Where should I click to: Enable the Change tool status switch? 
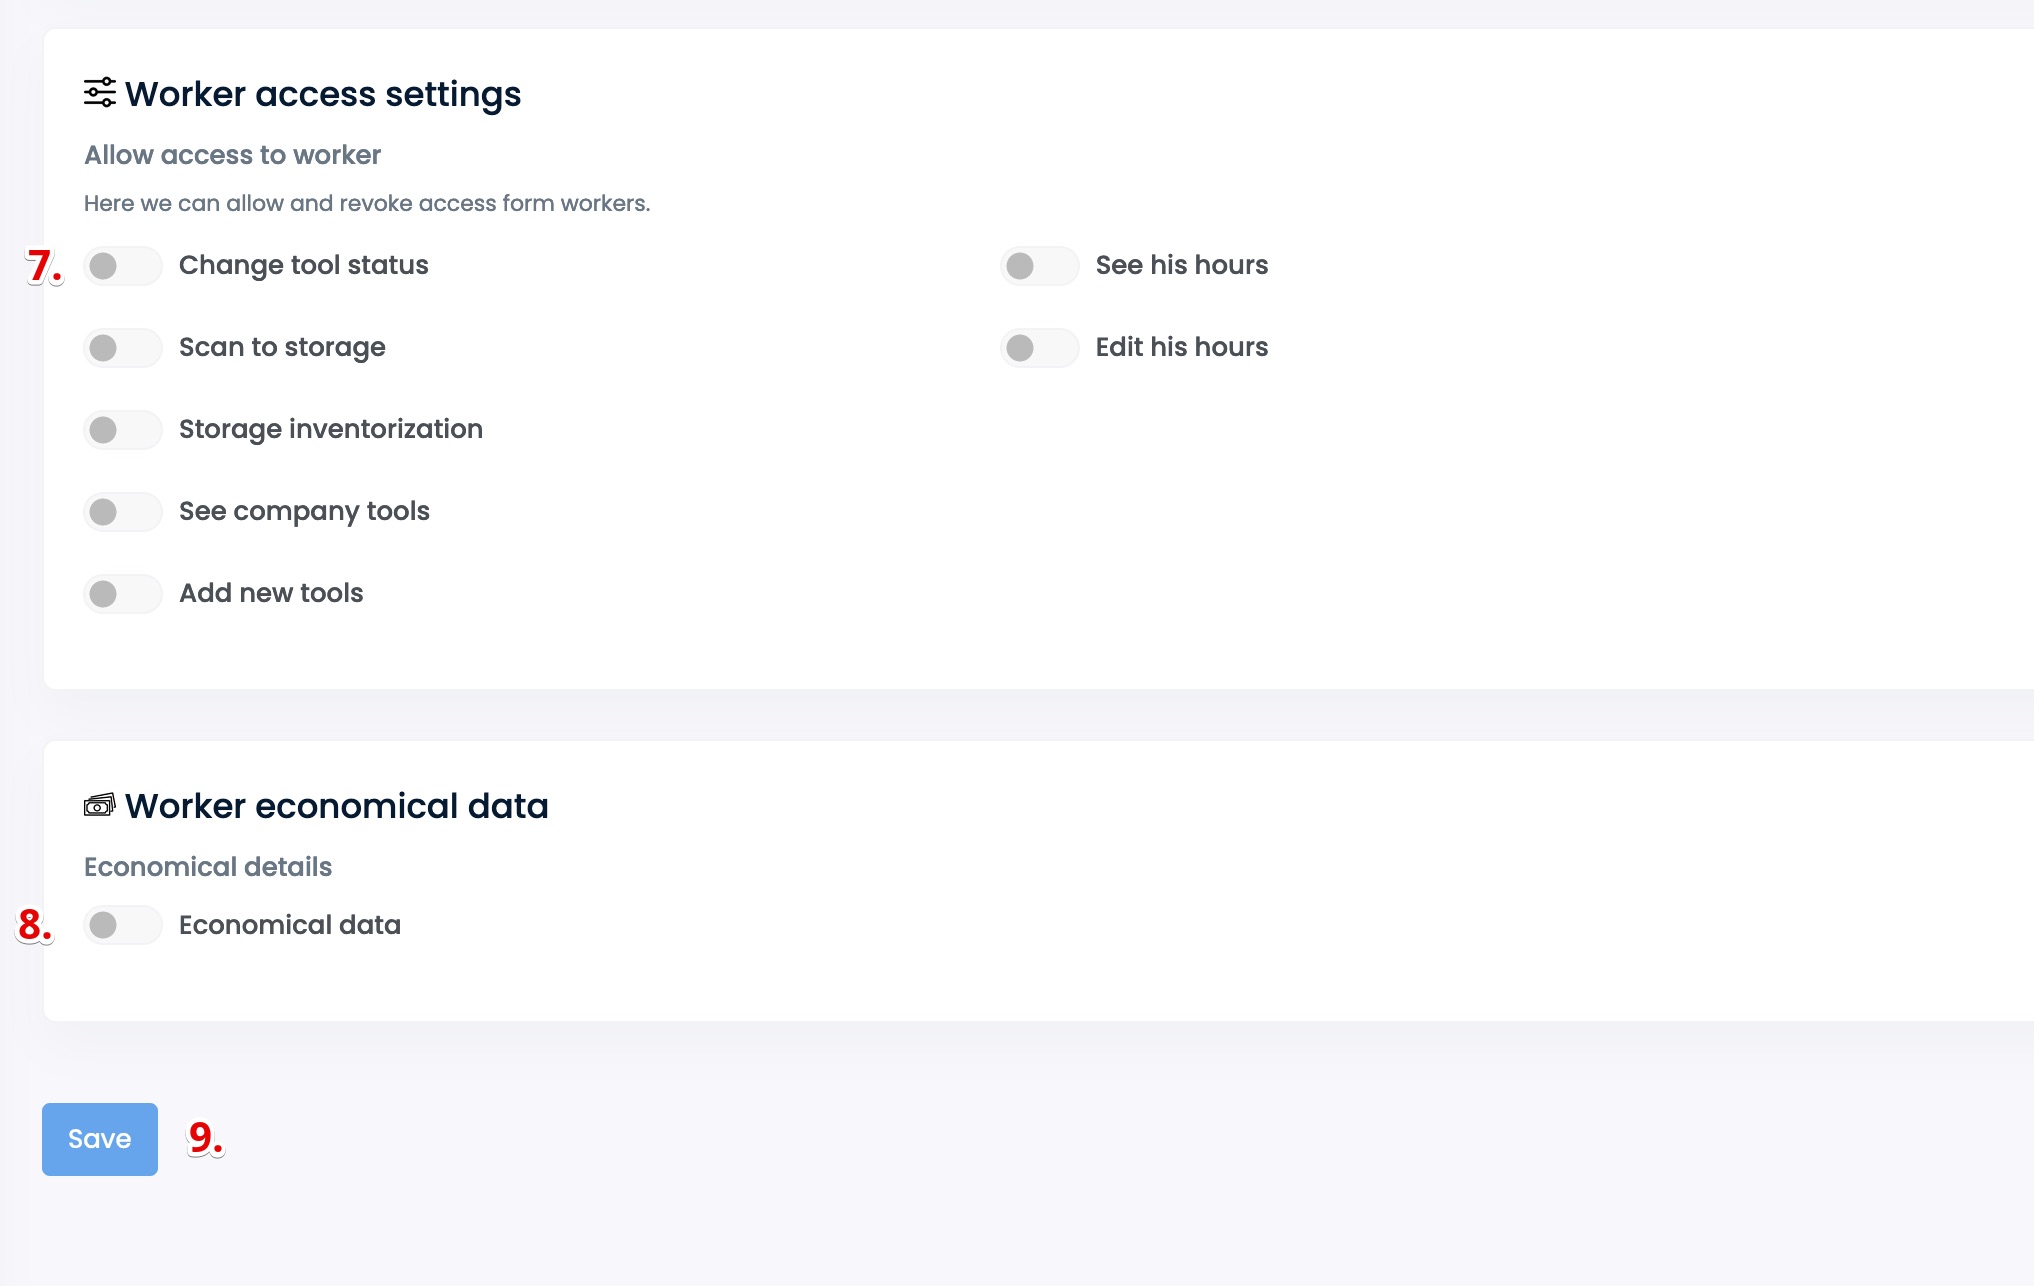tap(122, 266)
